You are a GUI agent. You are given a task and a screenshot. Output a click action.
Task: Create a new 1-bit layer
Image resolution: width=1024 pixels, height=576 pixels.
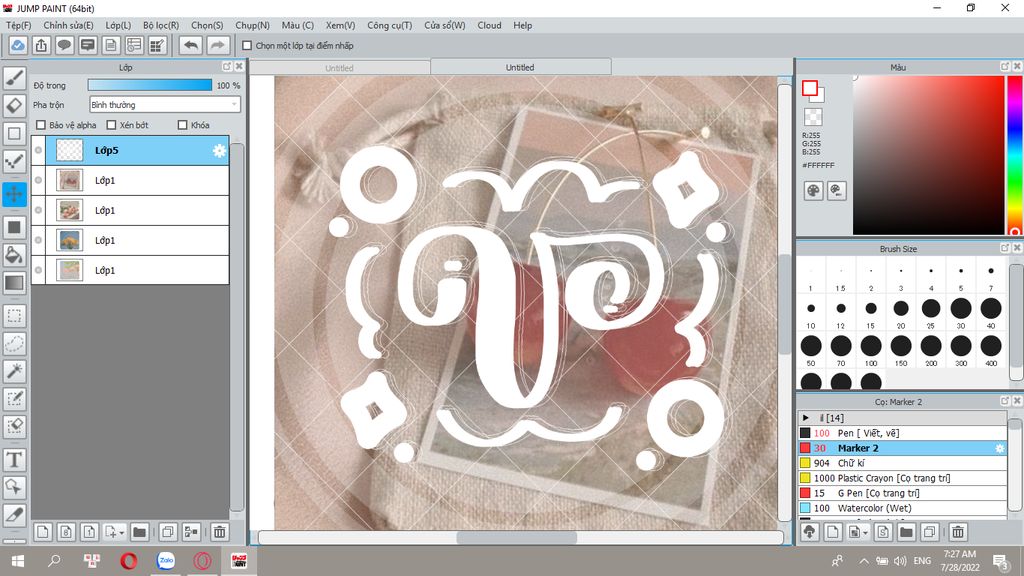coord(89,532)
